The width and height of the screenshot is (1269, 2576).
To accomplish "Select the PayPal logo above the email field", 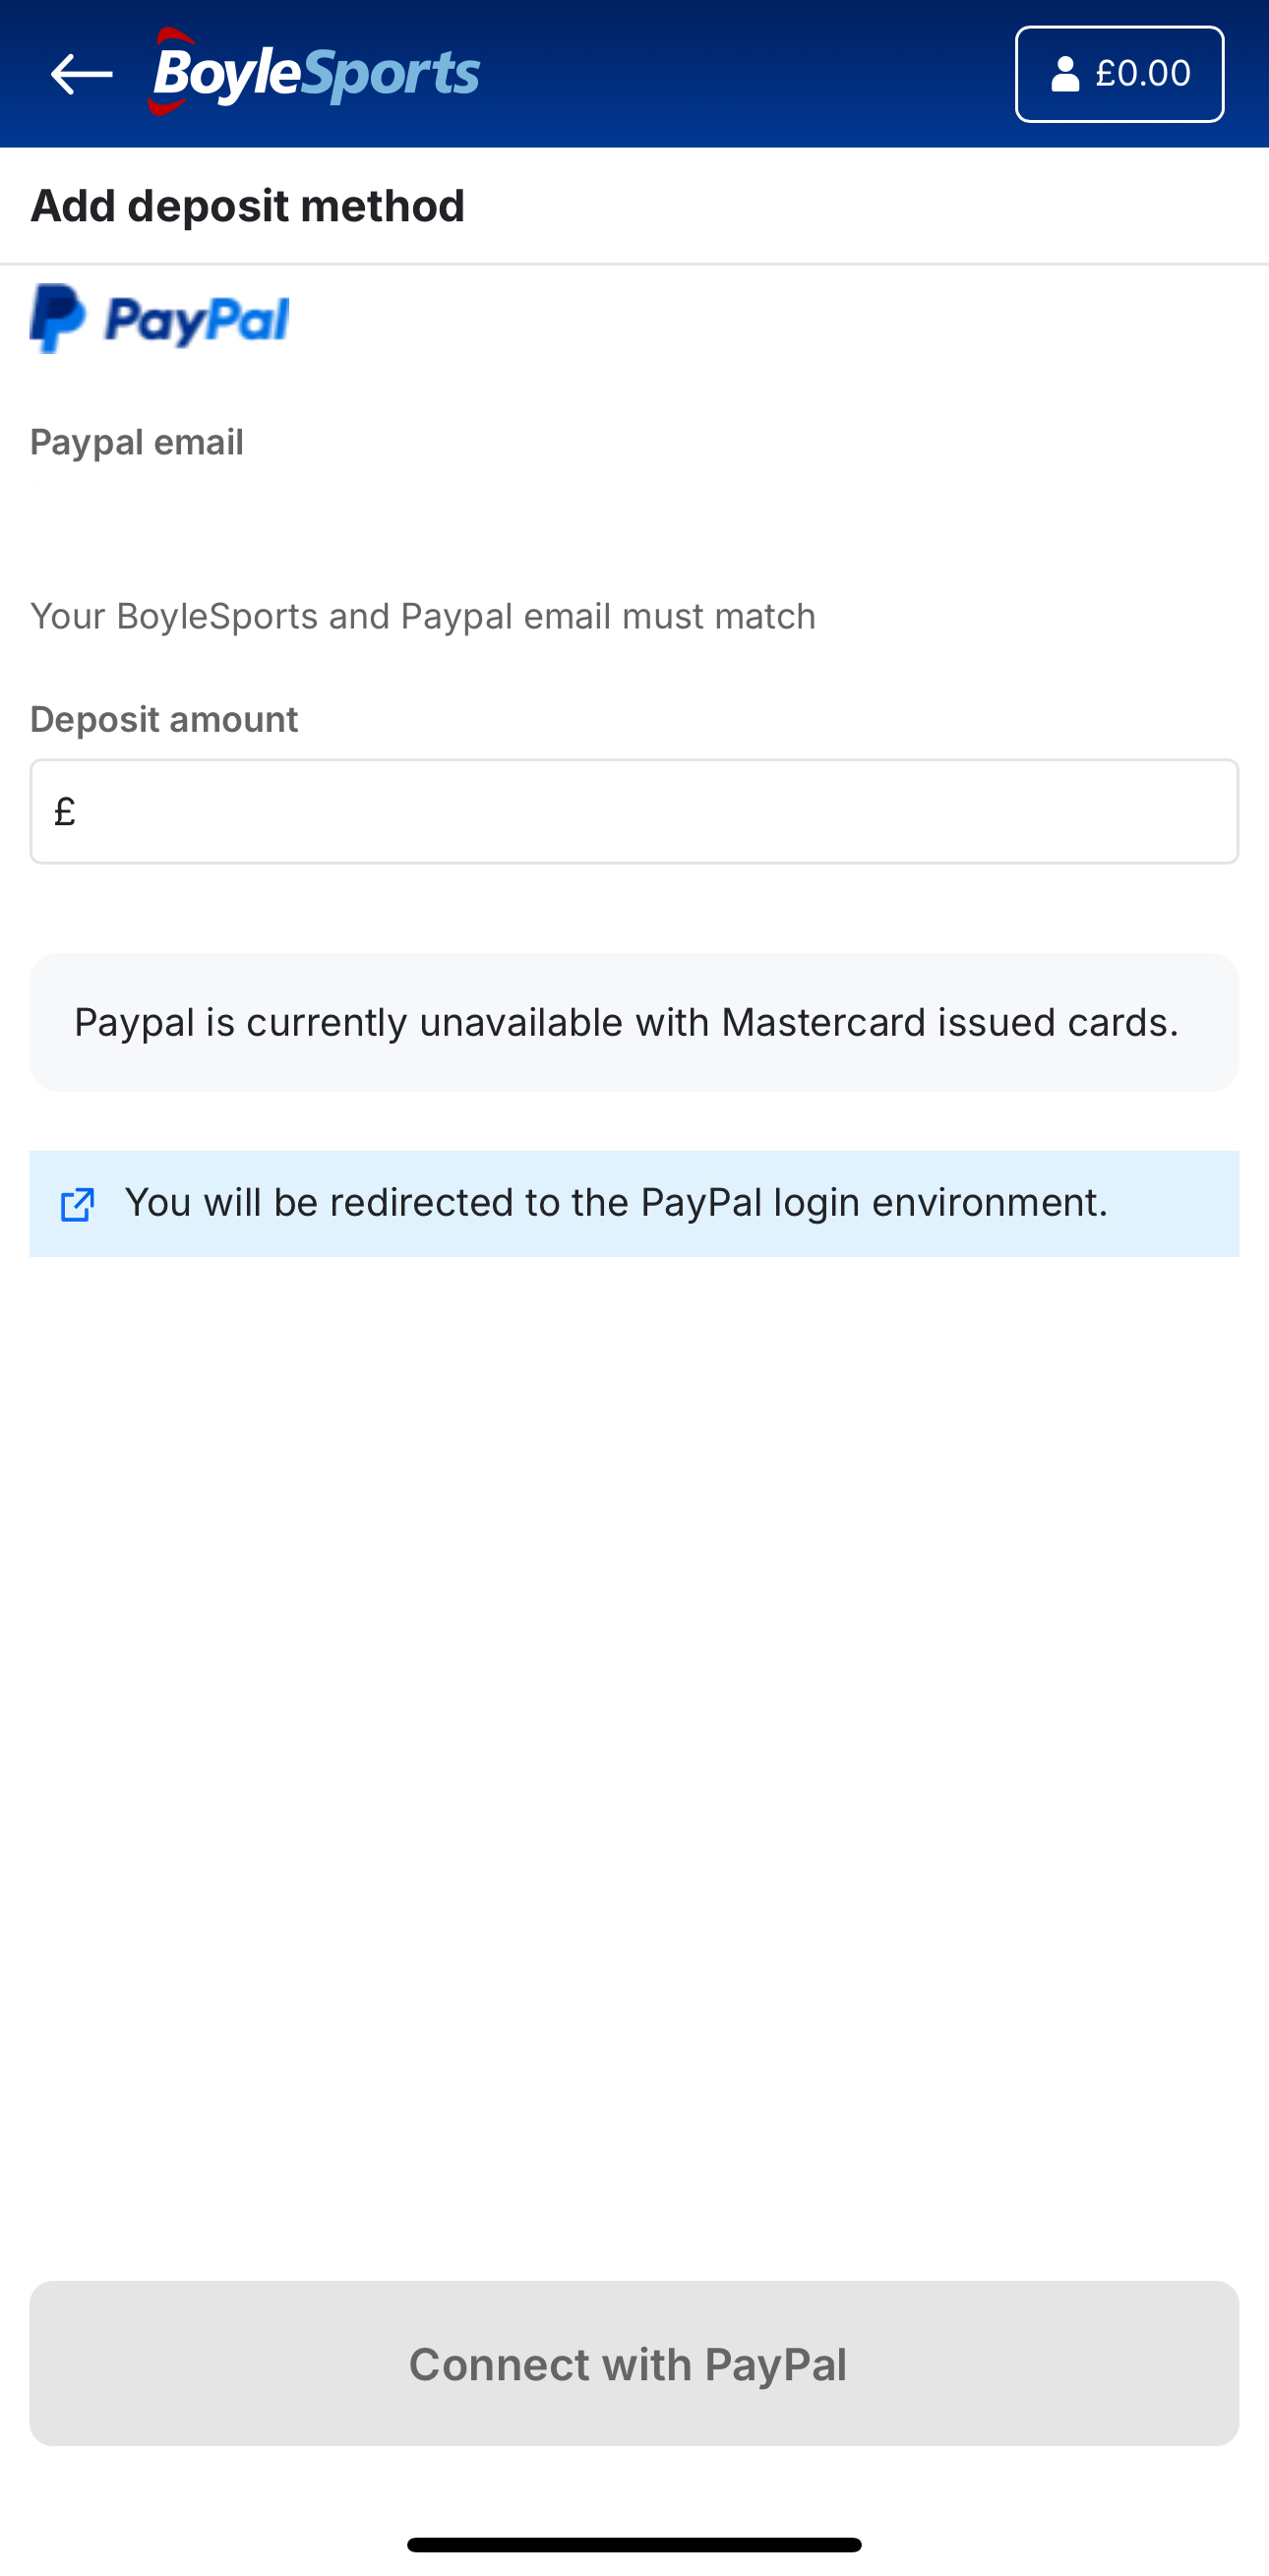I will (x=158, y=318).
